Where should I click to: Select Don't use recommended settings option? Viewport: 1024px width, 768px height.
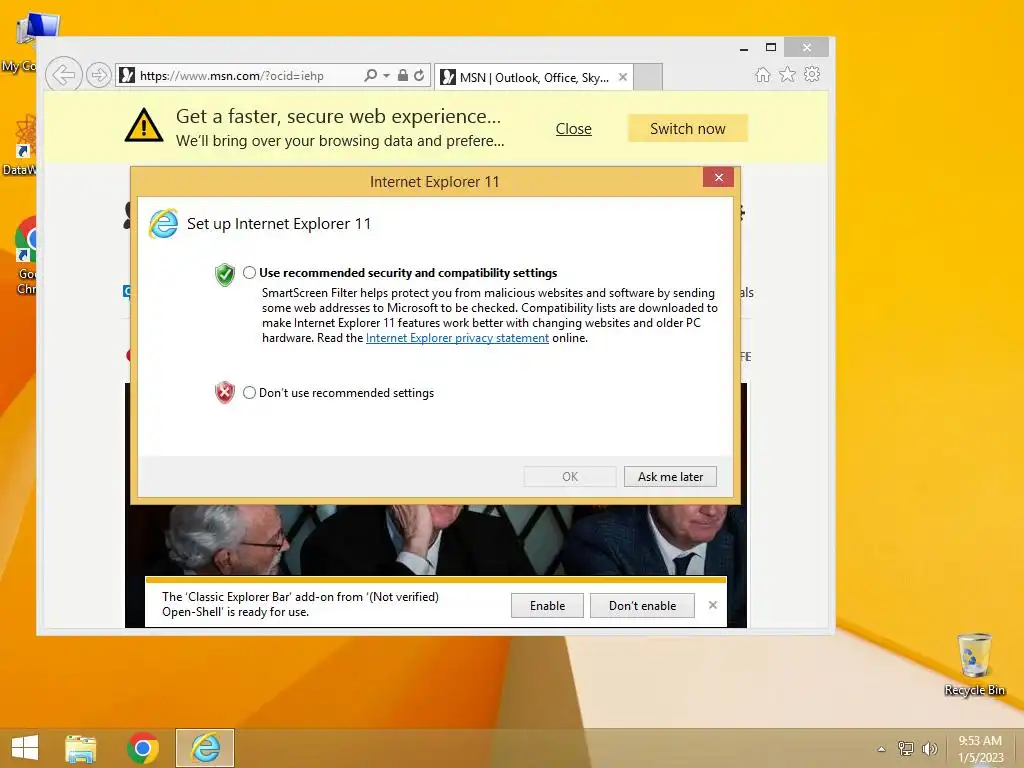(x=249, y=392)
